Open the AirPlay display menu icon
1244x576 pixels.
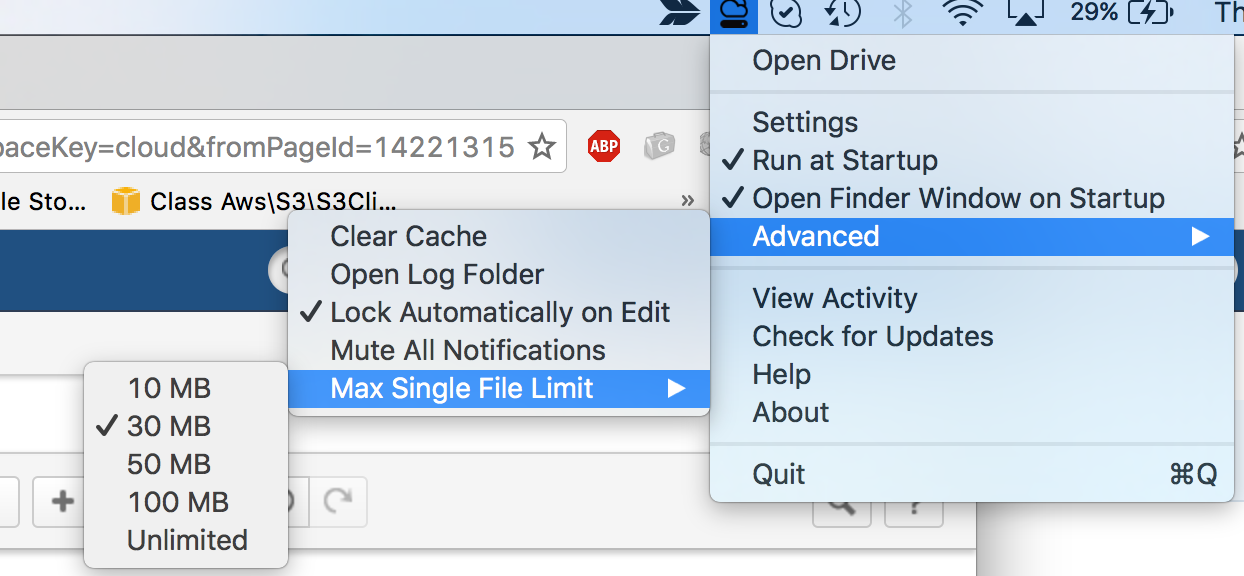click(1025, 13)
